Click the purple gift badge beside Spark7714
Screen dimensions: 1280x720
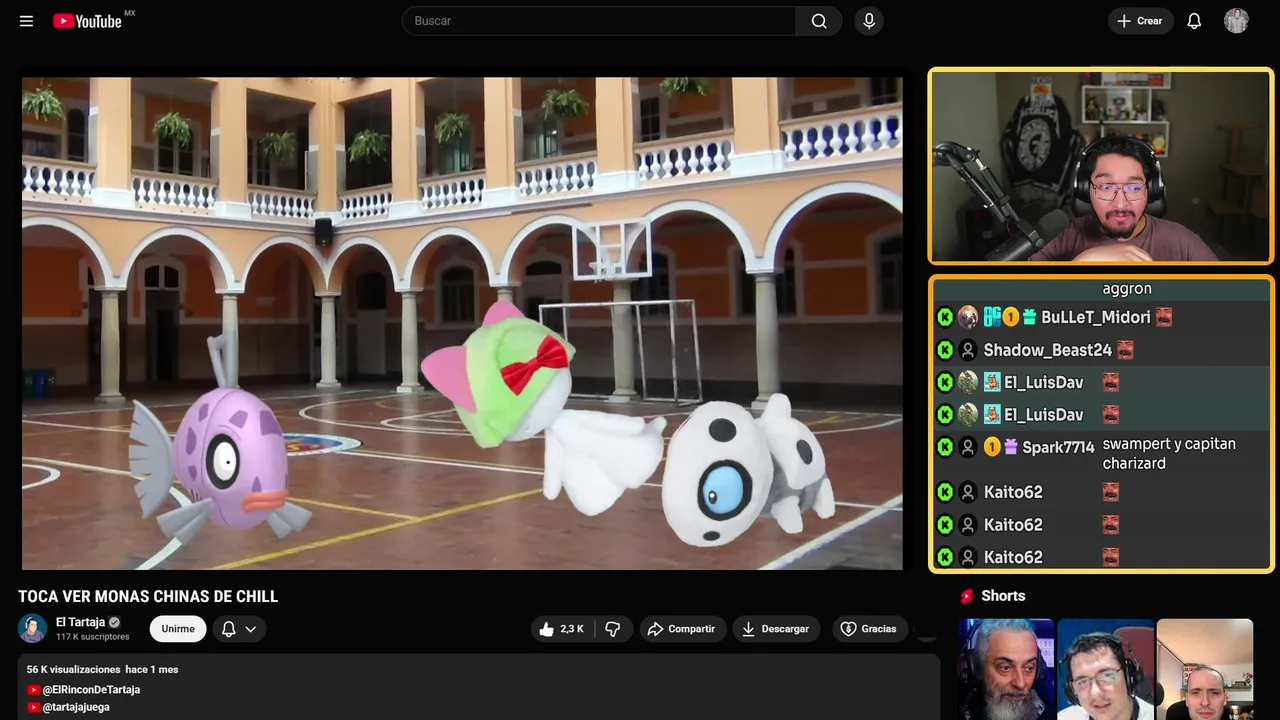[1010, 447]
